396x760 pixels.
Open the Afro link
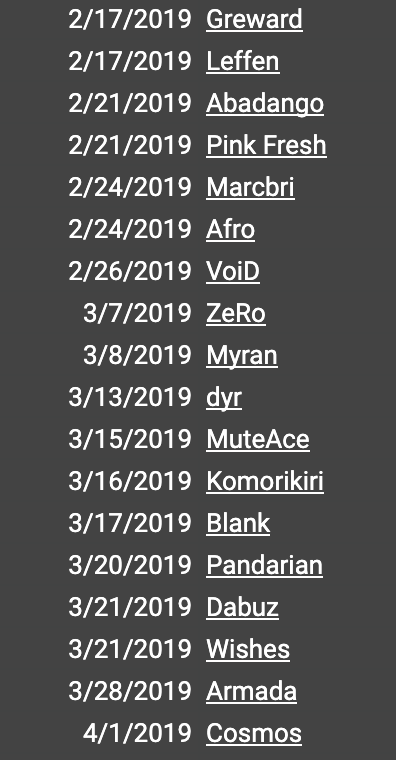click(x=231, y=229)
